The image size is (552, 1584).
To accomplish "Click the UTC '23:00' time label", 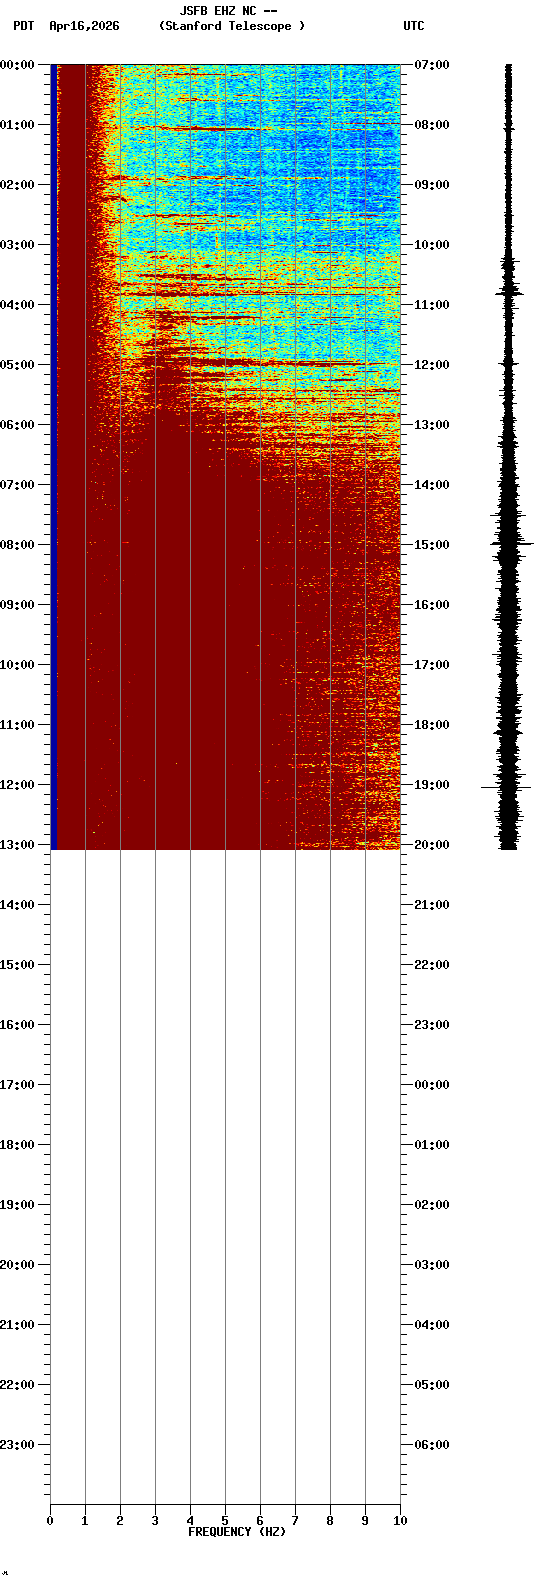I will 432,1025.
